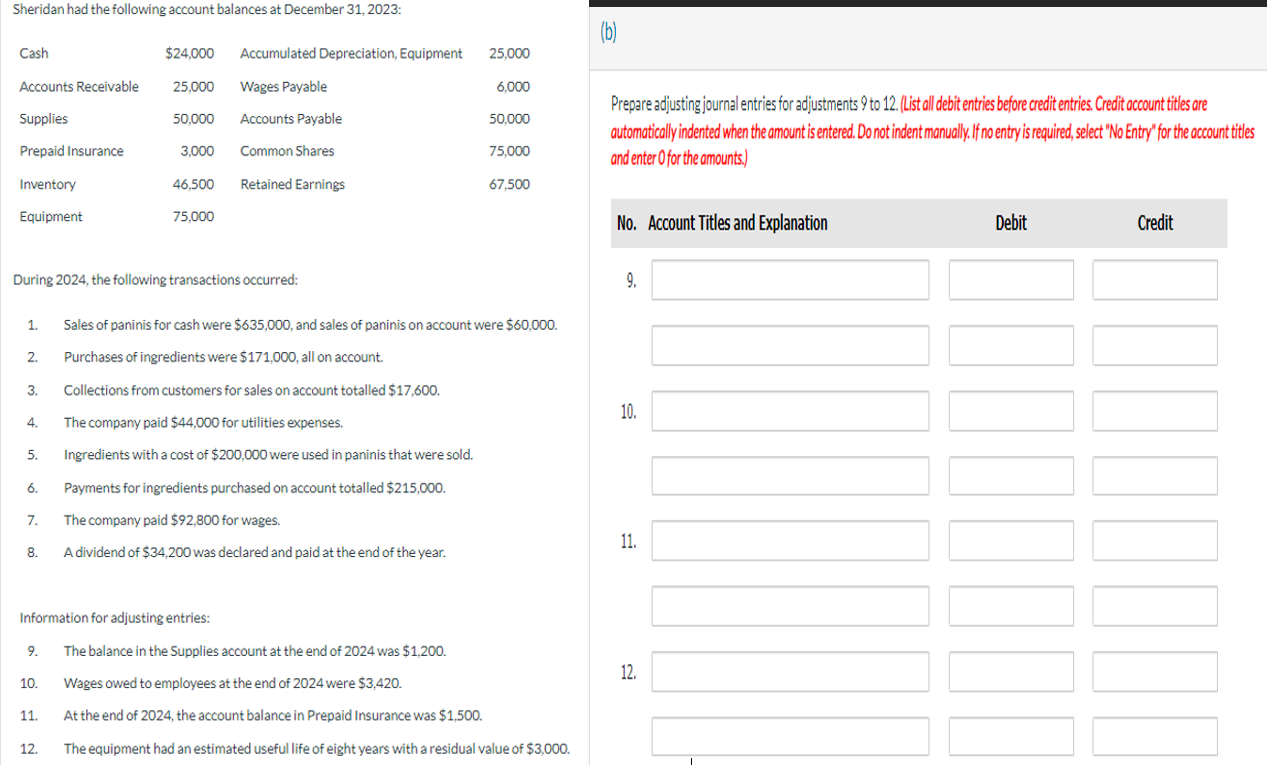Screen dimensions: 1267x765
Task: Click the Debit field on entry 10 second line
Action: pos(1010,476)
